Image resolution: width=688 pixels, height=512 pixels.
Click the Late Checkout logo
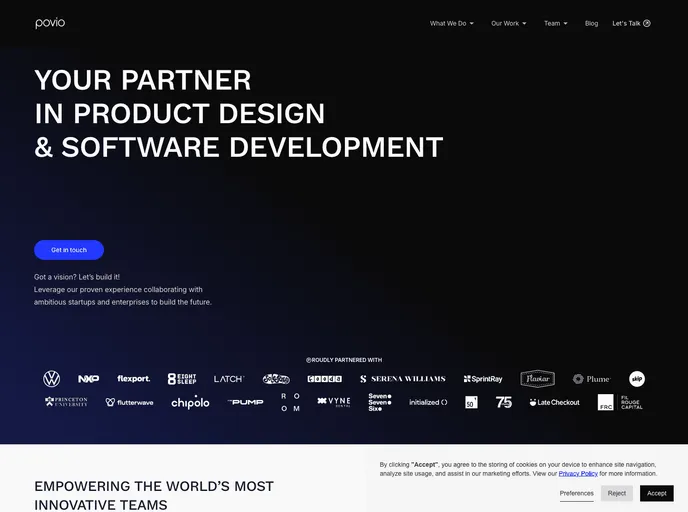[555, 402]
